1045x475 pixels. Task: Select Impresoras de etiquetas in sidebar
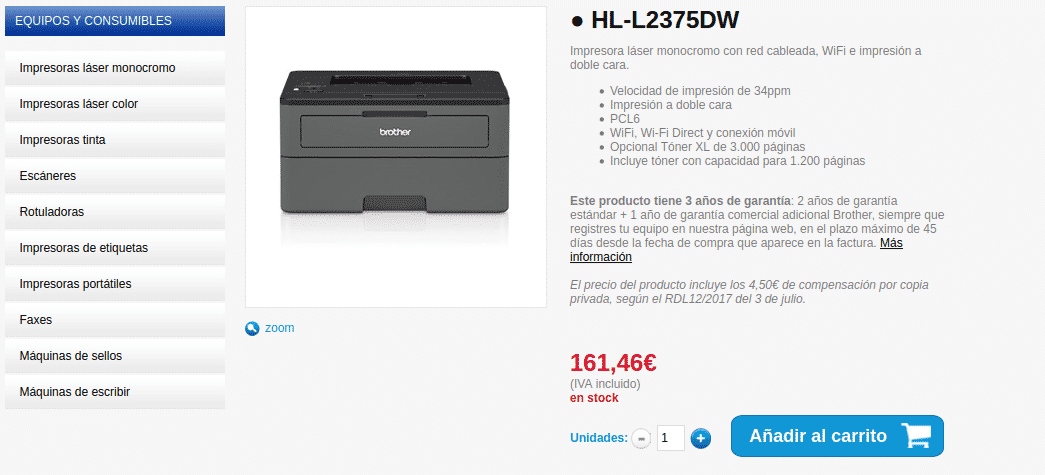point(115,248)
